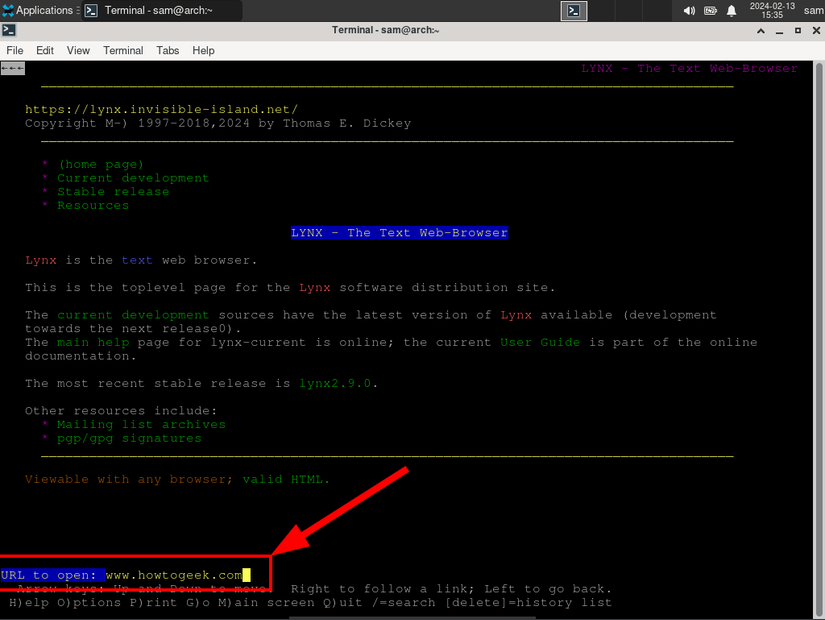The width and height of the screenshot is (825, 620).
Task: Click the 'Current development' link
Action: 133,178
